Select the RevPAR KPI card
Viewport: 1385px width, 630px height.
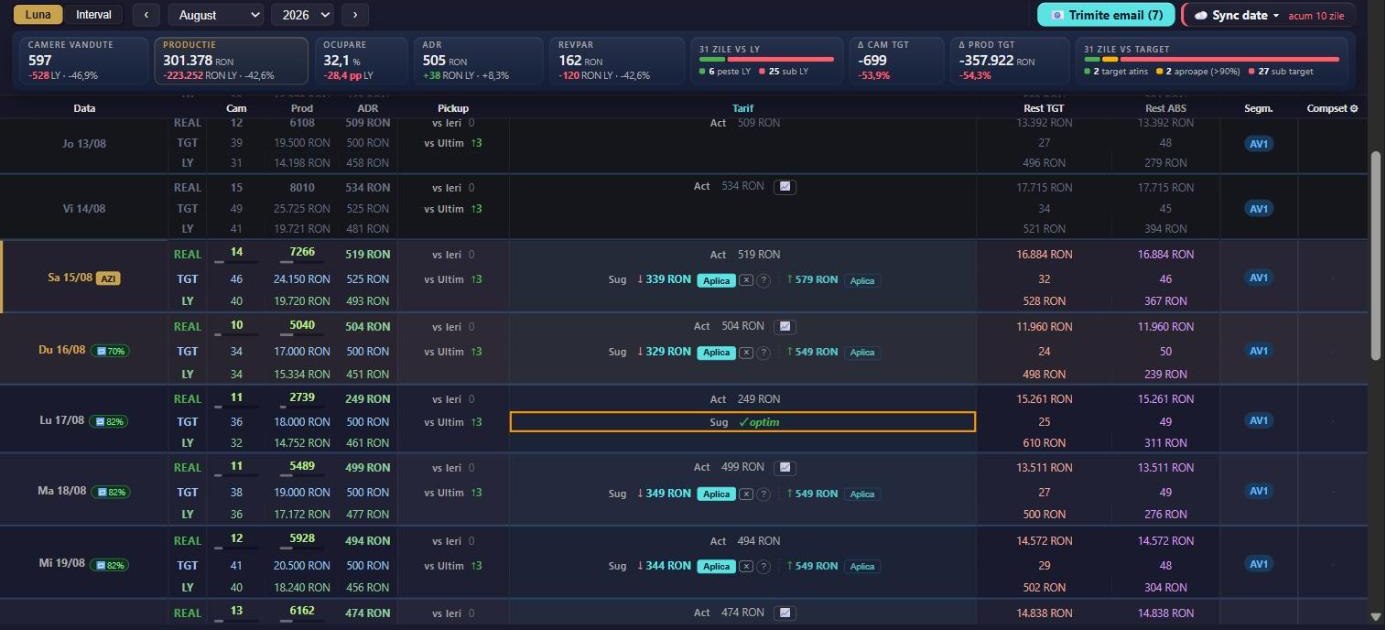click(x=617, y=61)
